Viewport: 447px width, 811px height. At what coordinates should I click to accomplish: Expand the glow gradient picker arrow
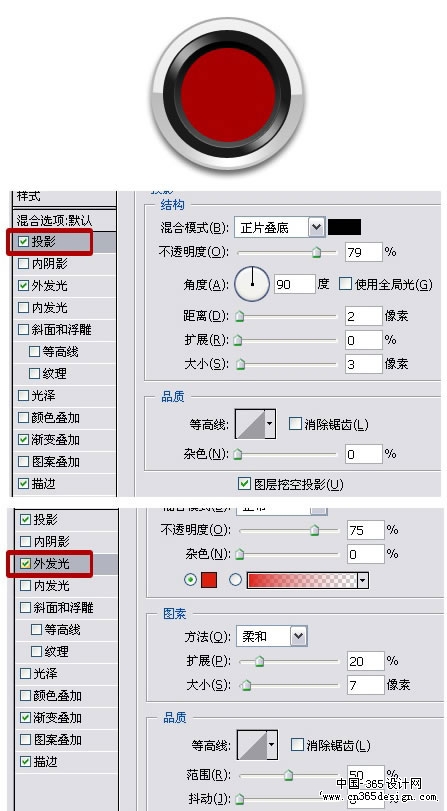(363, 580)
